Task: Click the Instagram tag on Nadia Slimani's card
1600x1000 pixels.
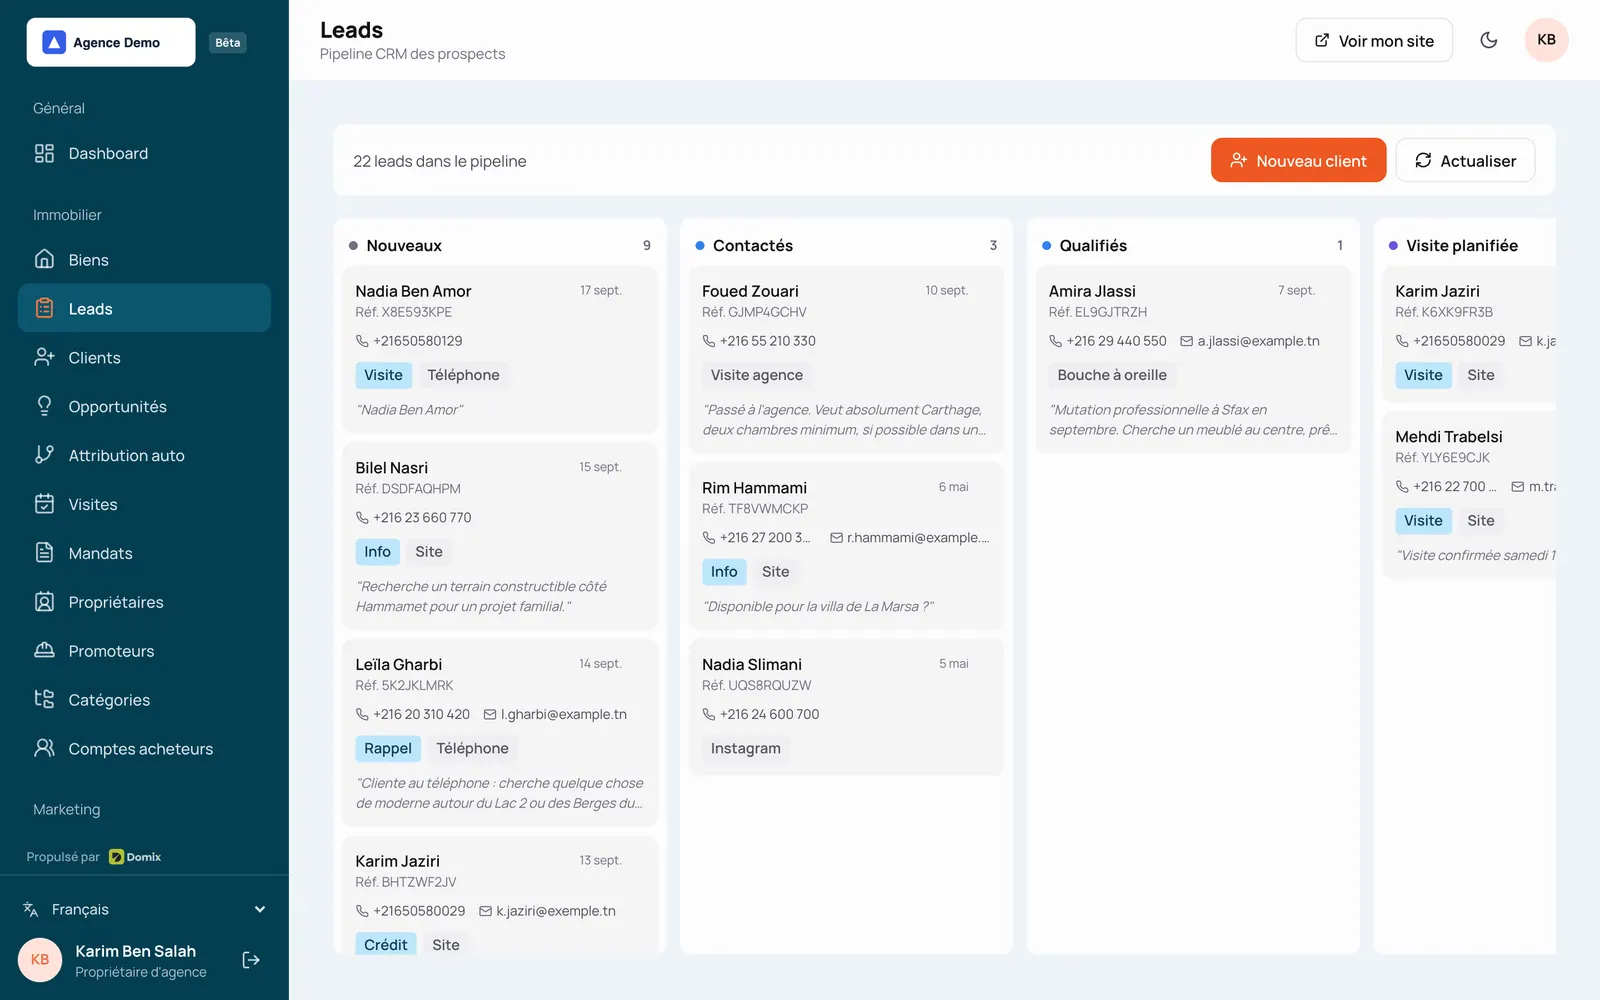Action: coord(746,748)
